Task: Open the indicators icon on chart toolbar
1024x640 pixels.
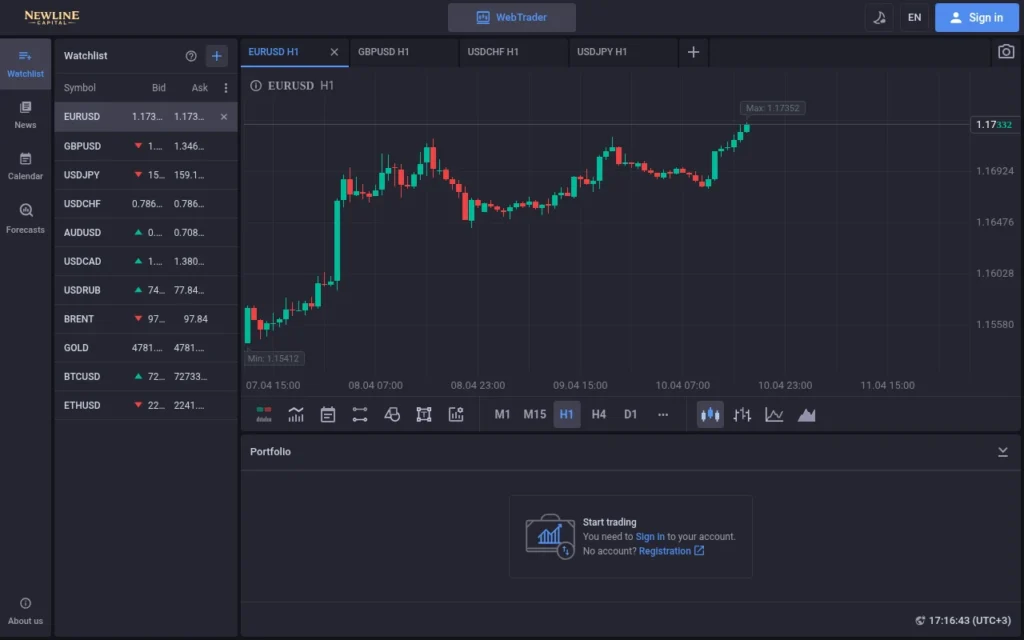Action: [457, 413]
